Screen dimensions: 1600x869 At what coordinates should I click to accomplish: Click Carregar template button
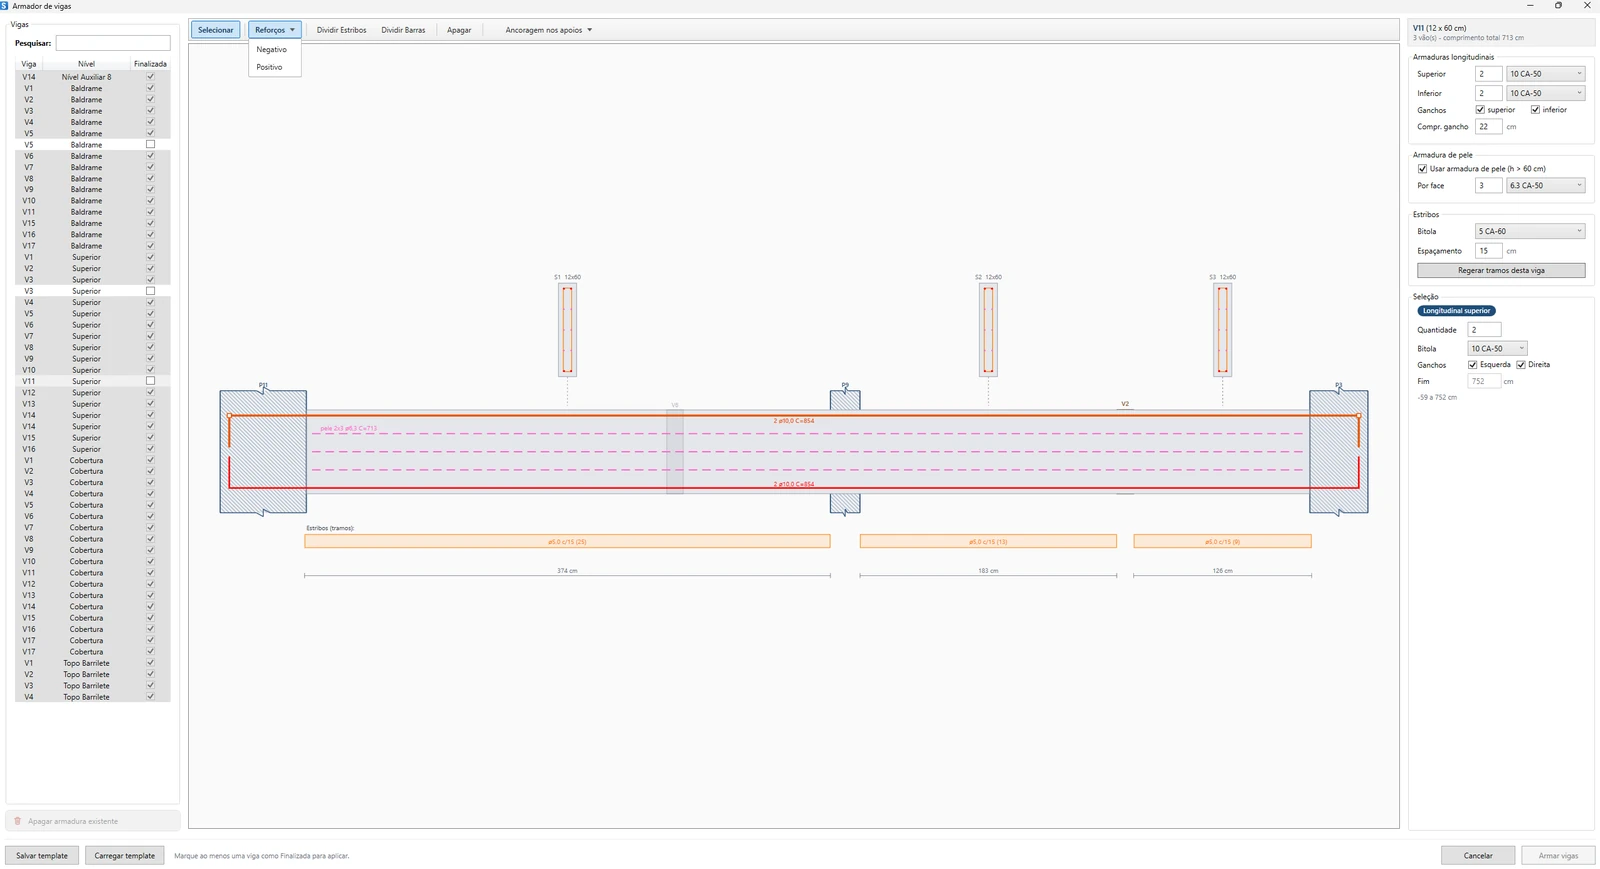click(125, 856)
